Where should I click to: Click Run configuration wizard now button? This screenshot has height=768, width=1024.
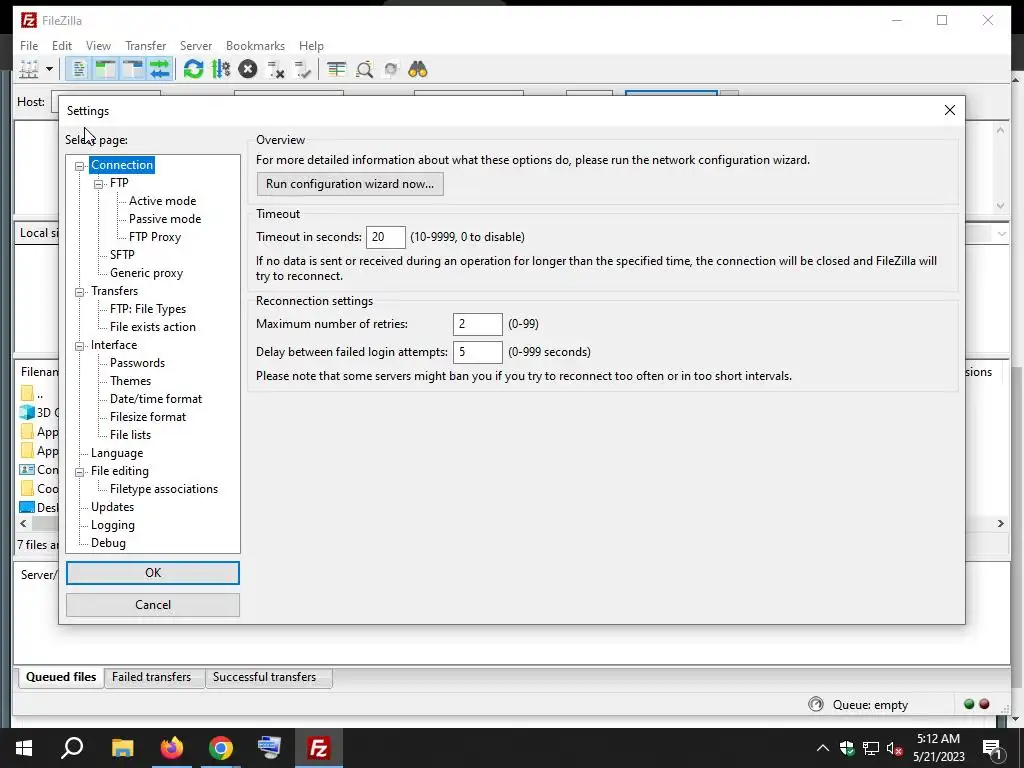pyautogui.click(x=350, y=184)
